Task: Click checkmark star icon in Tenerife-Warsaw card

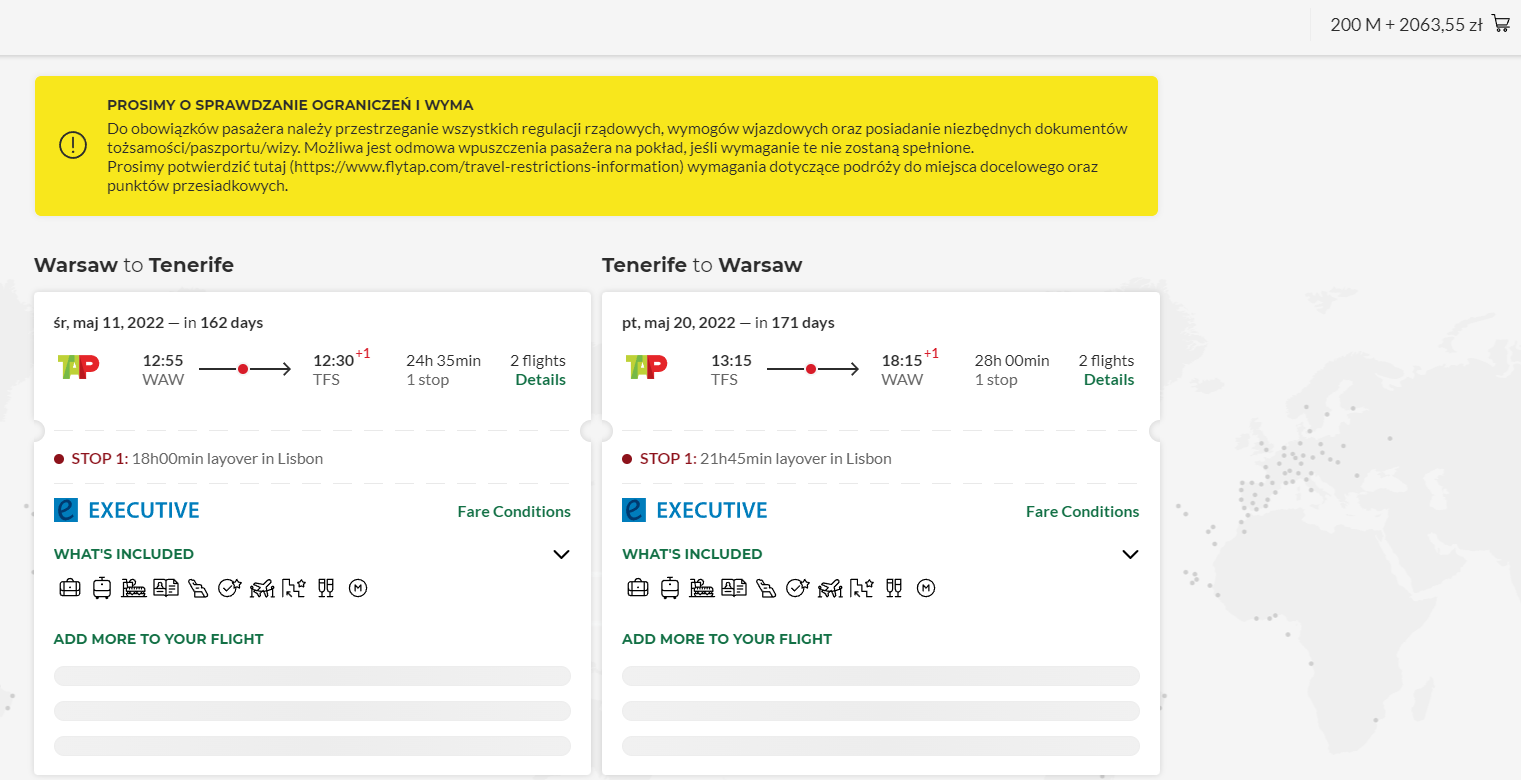Action: [797, 588]
